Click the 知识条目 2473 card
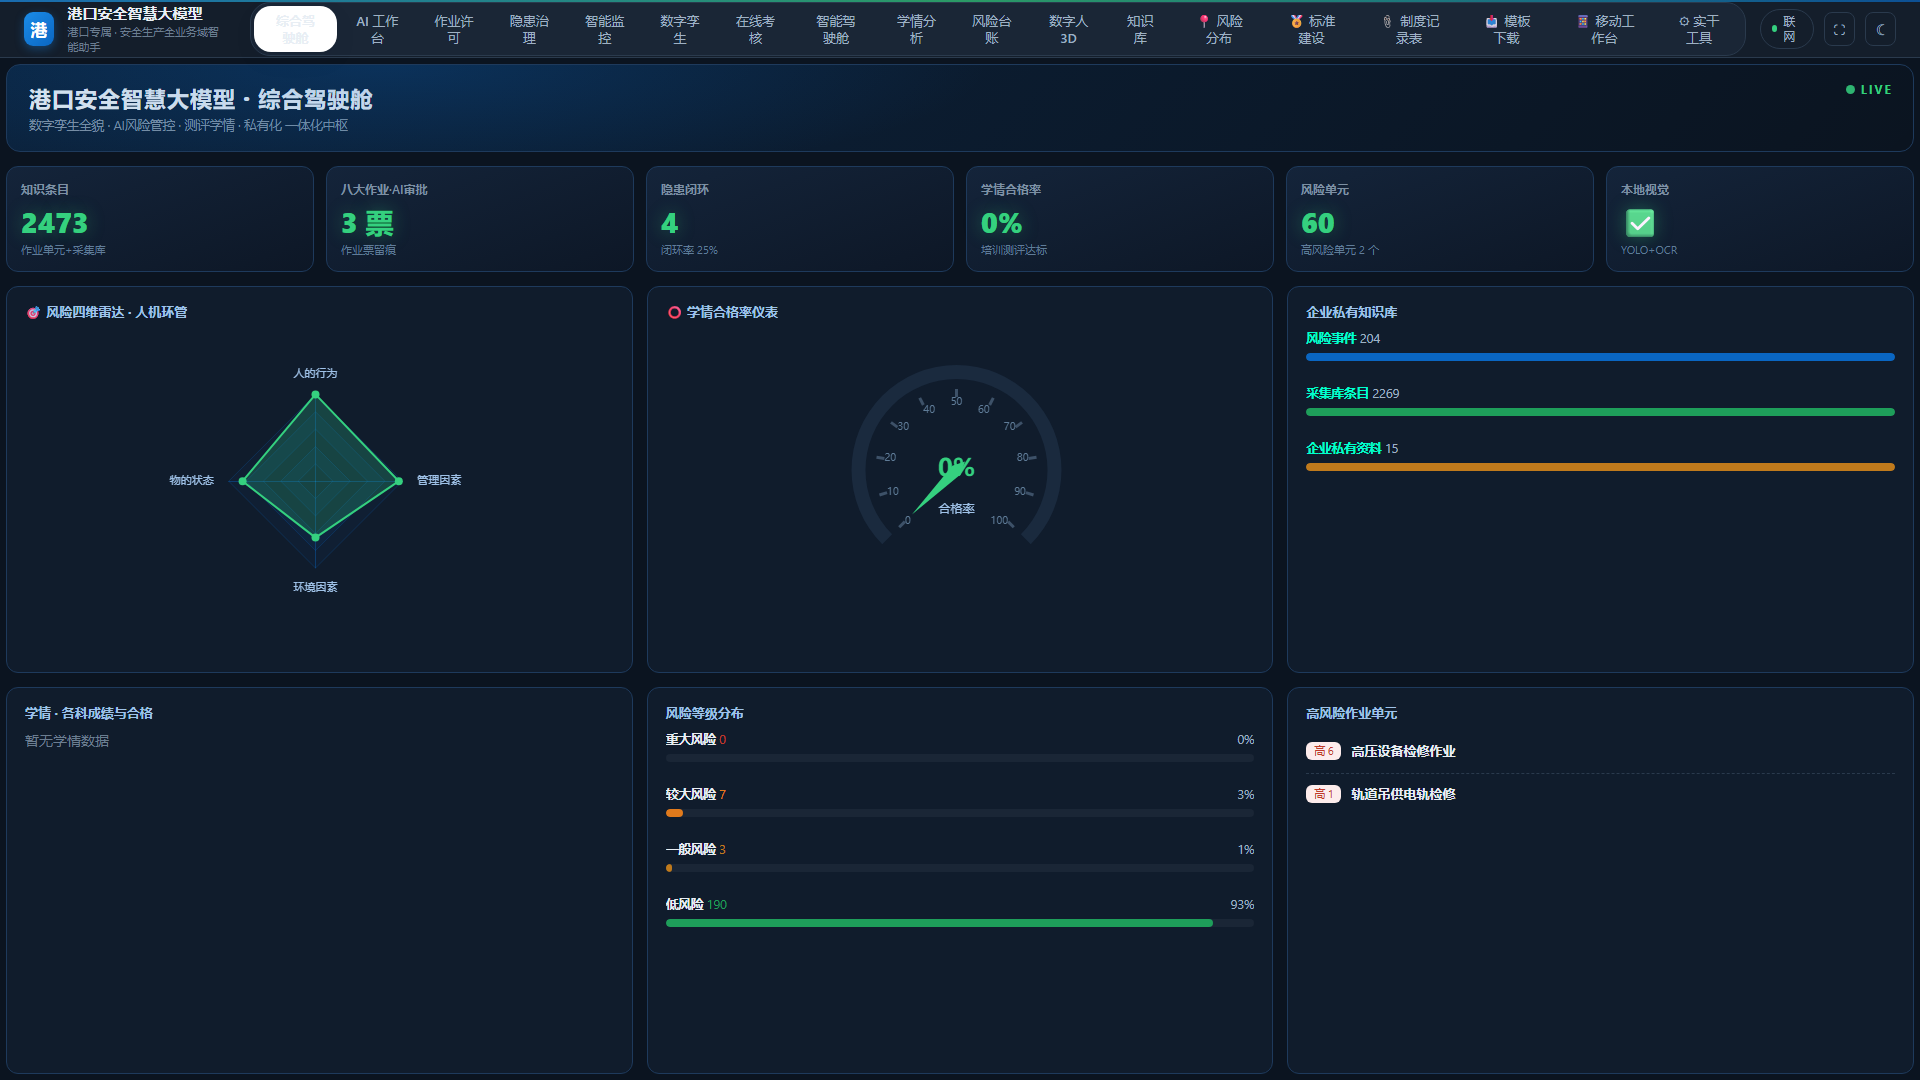Screen dimensions: 1920x1080 coord(160,219)
